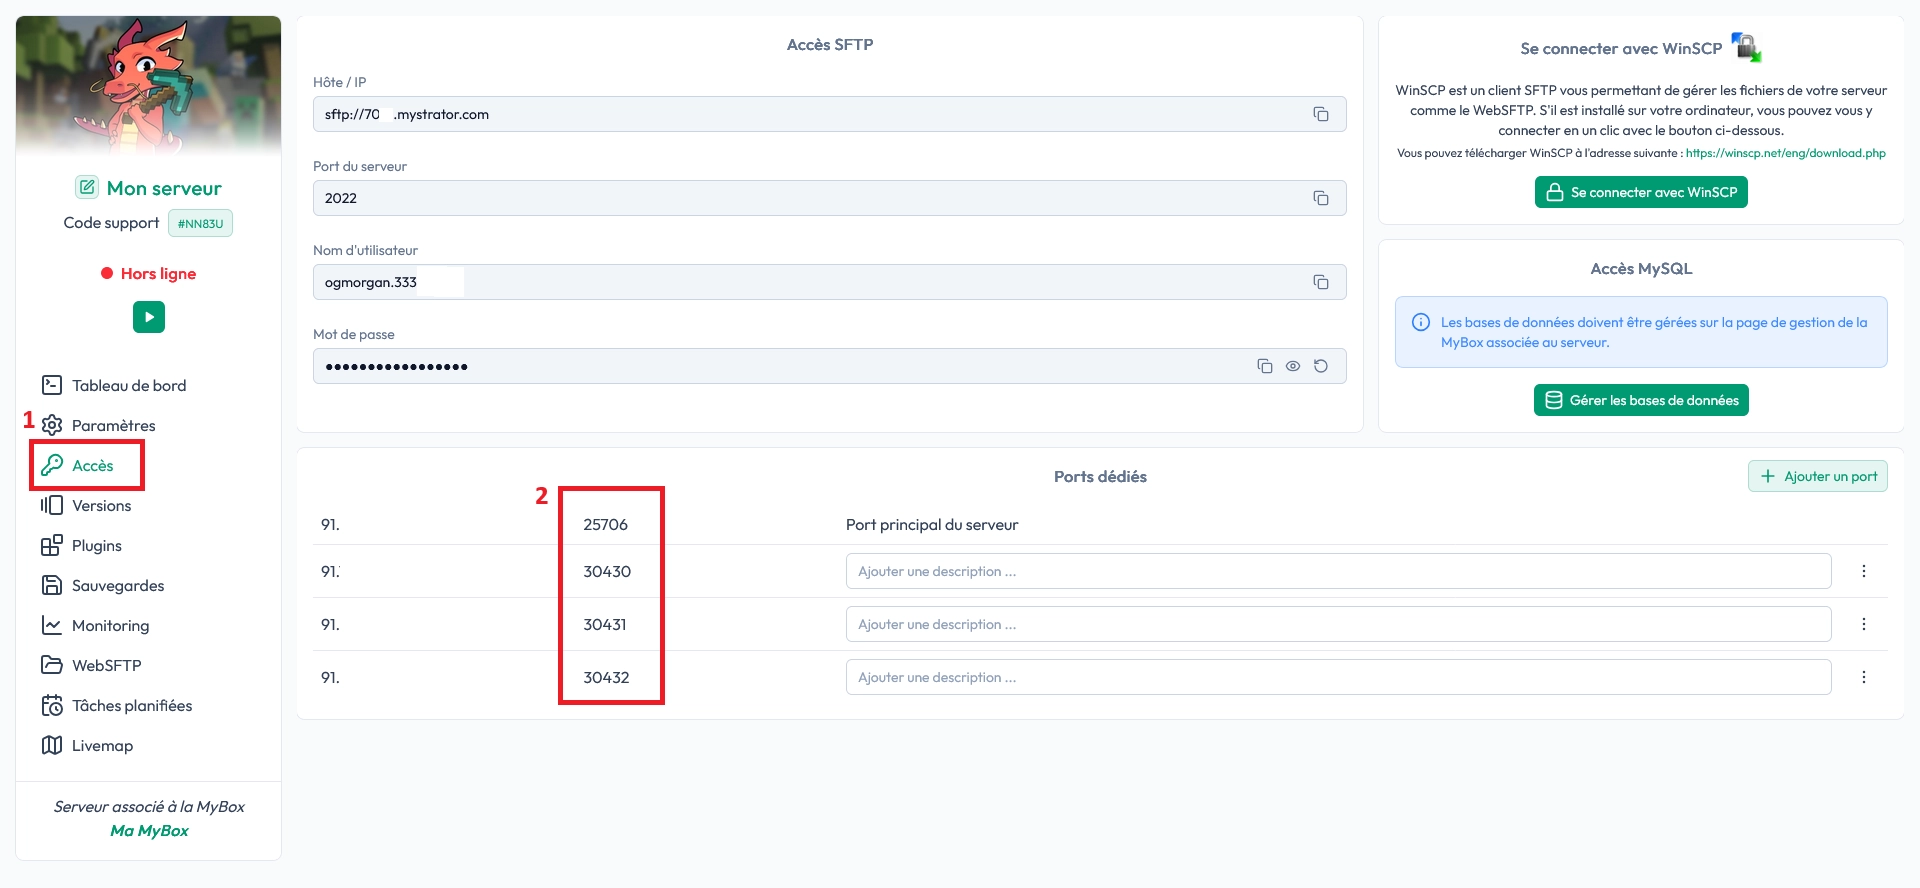Click Se connecter avec WinSCP button
1920x888 pixels.
coord(1640,192)
